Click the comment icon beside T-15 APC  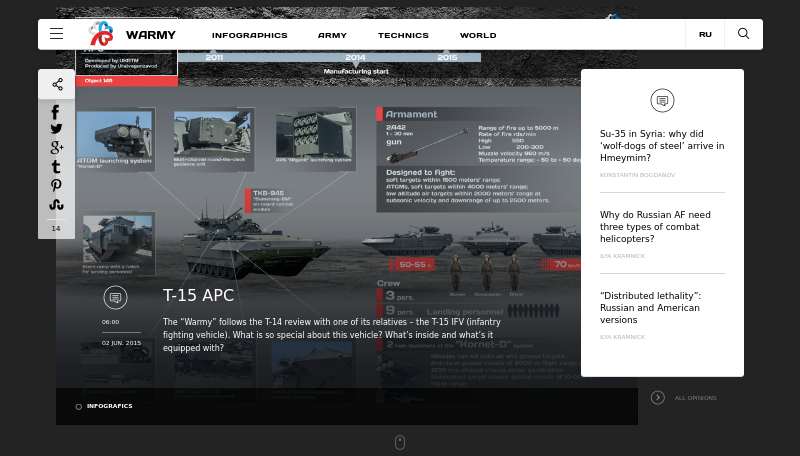point(115,297)
